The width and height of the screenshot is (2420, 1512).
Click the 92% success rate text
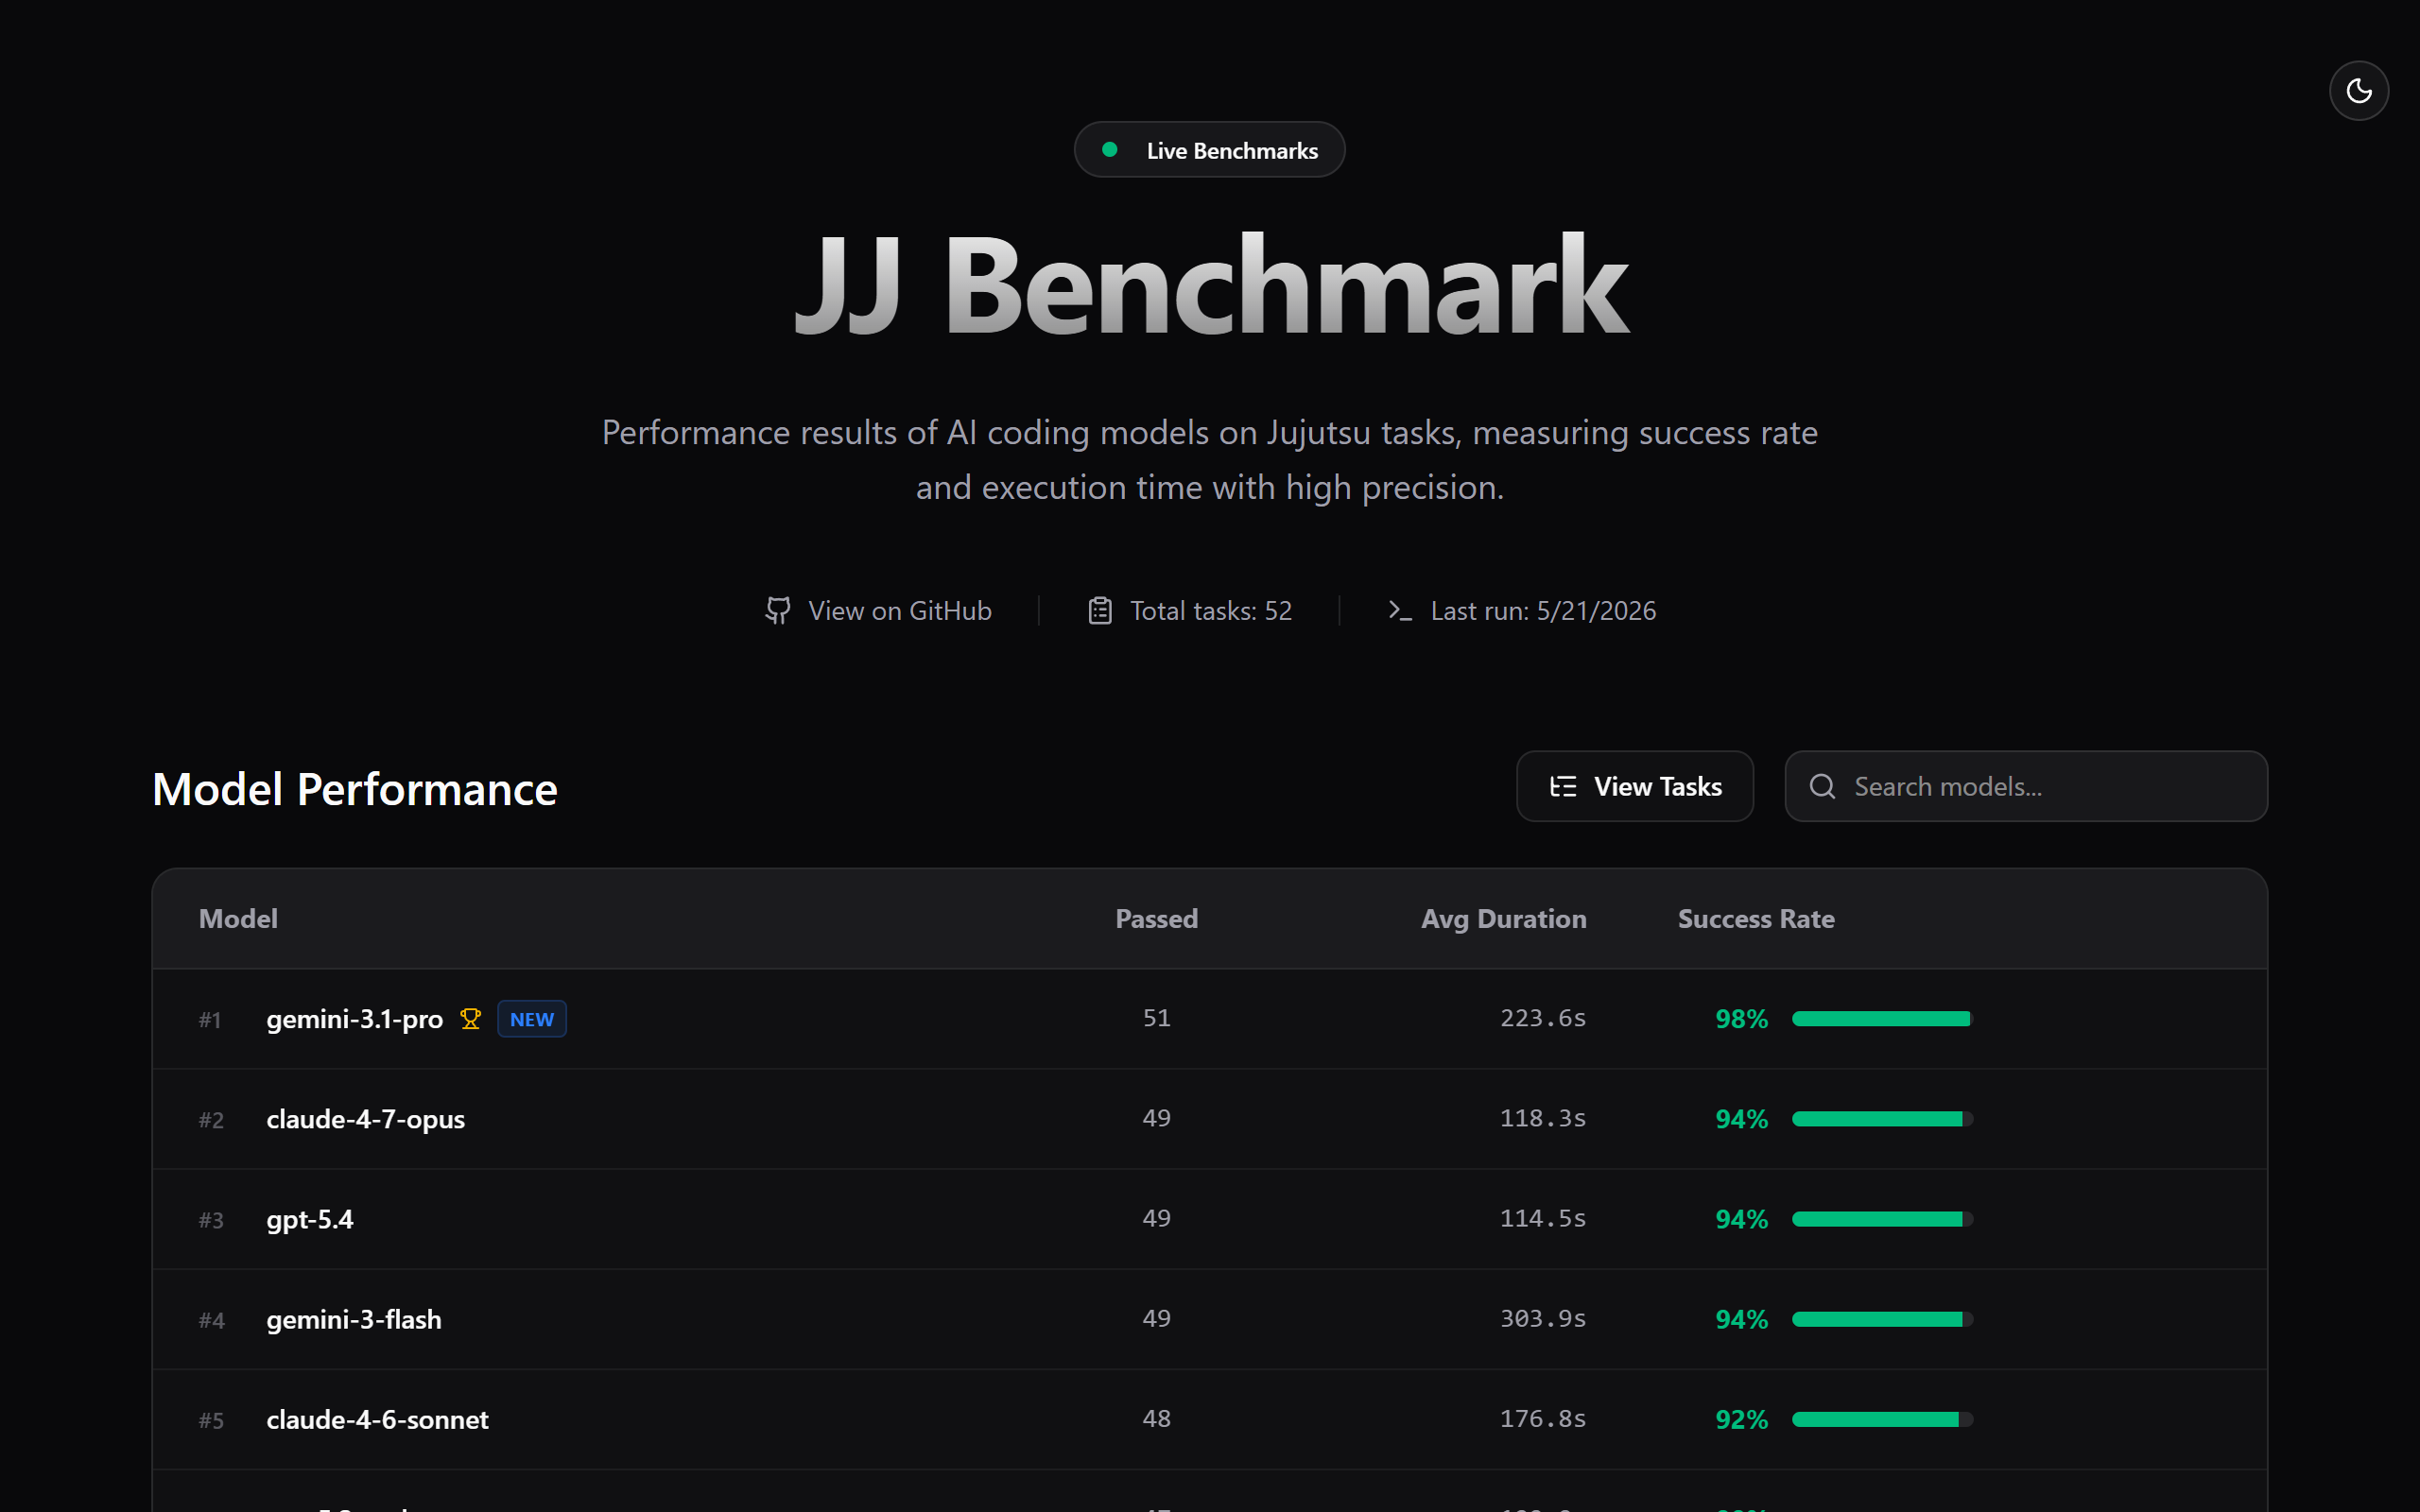tap(1741, 1419)
